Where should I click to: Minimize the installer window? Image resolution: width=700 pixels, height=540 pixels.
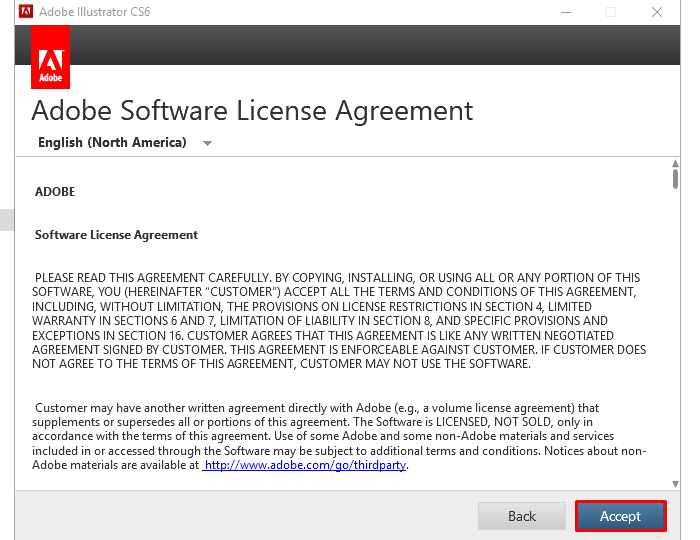(563, 12)
